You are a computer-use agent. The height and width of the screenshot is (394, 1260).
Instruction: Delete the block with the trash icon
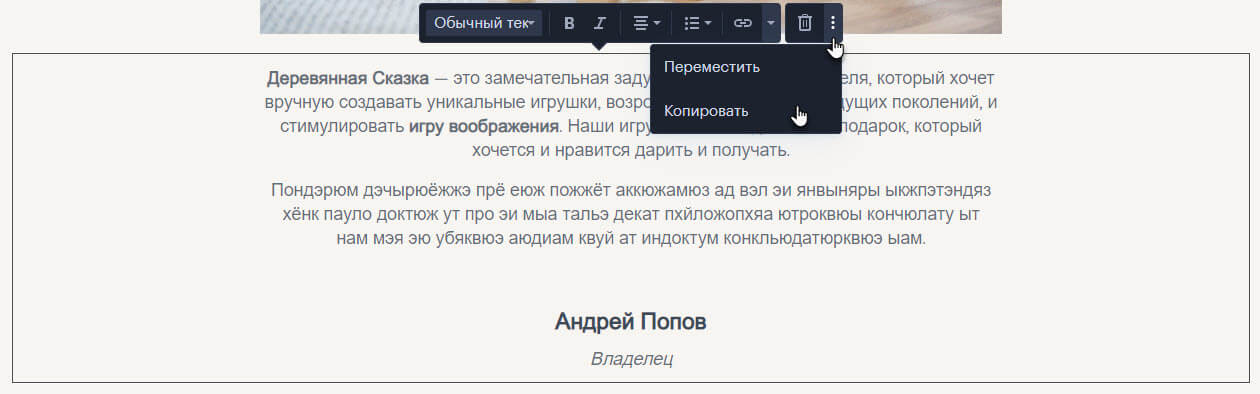(x=805, y=23)
